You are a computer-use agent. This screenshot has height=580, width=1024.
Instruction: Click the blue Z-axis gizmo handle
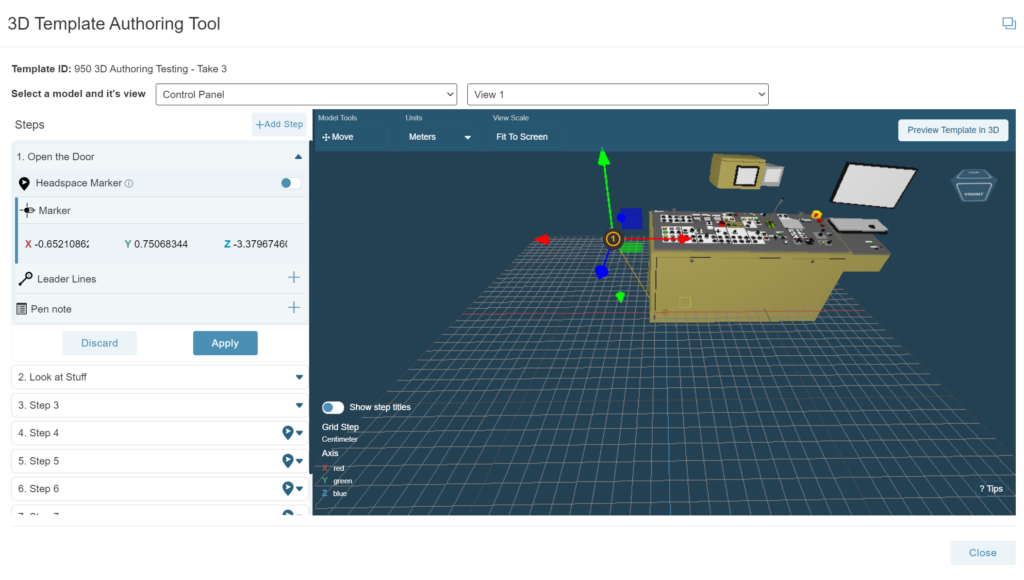tap(601, 271)
